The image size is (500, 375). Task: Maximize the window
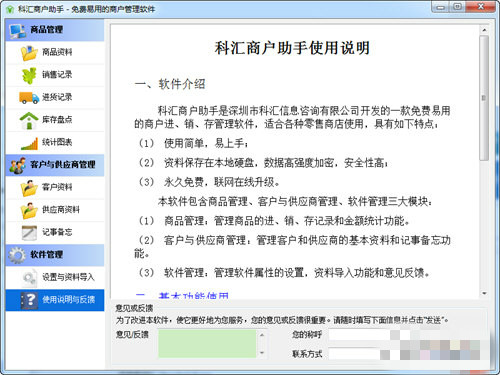tap(458, 7)
